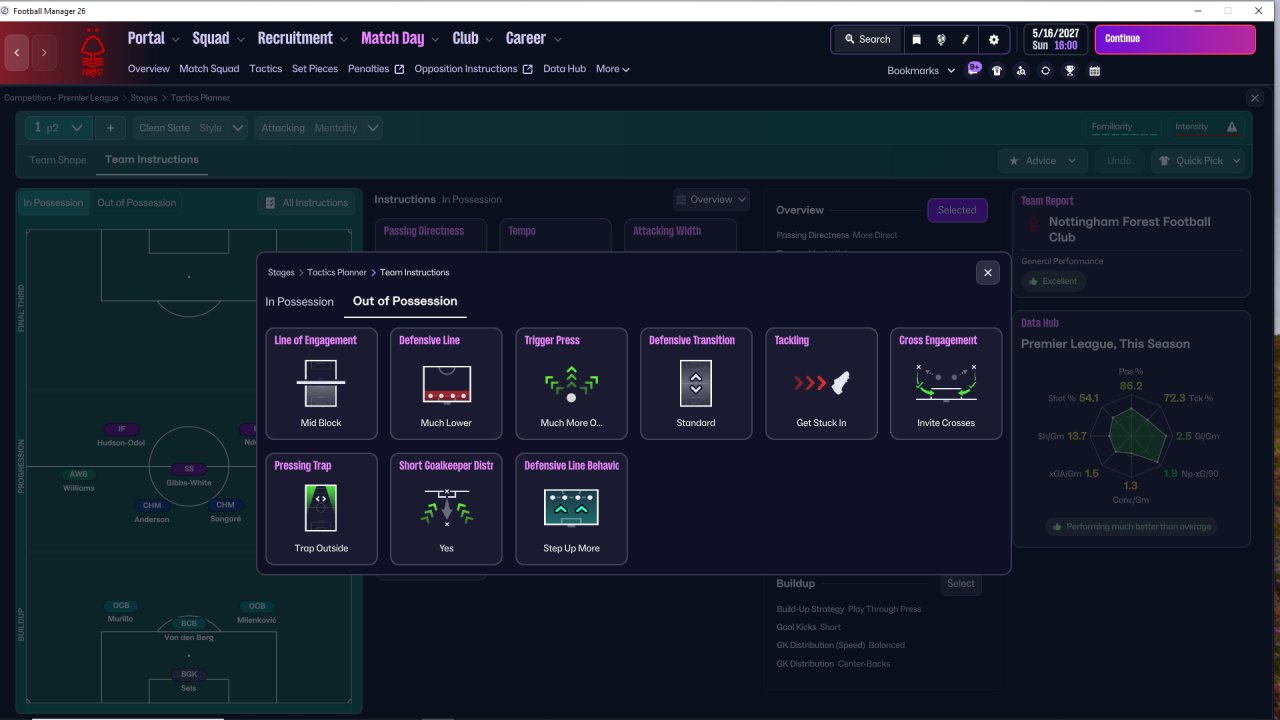Click the globe icon beside the bookmark icon
This screenshot has height=720, width=1280.
(941, 40)
